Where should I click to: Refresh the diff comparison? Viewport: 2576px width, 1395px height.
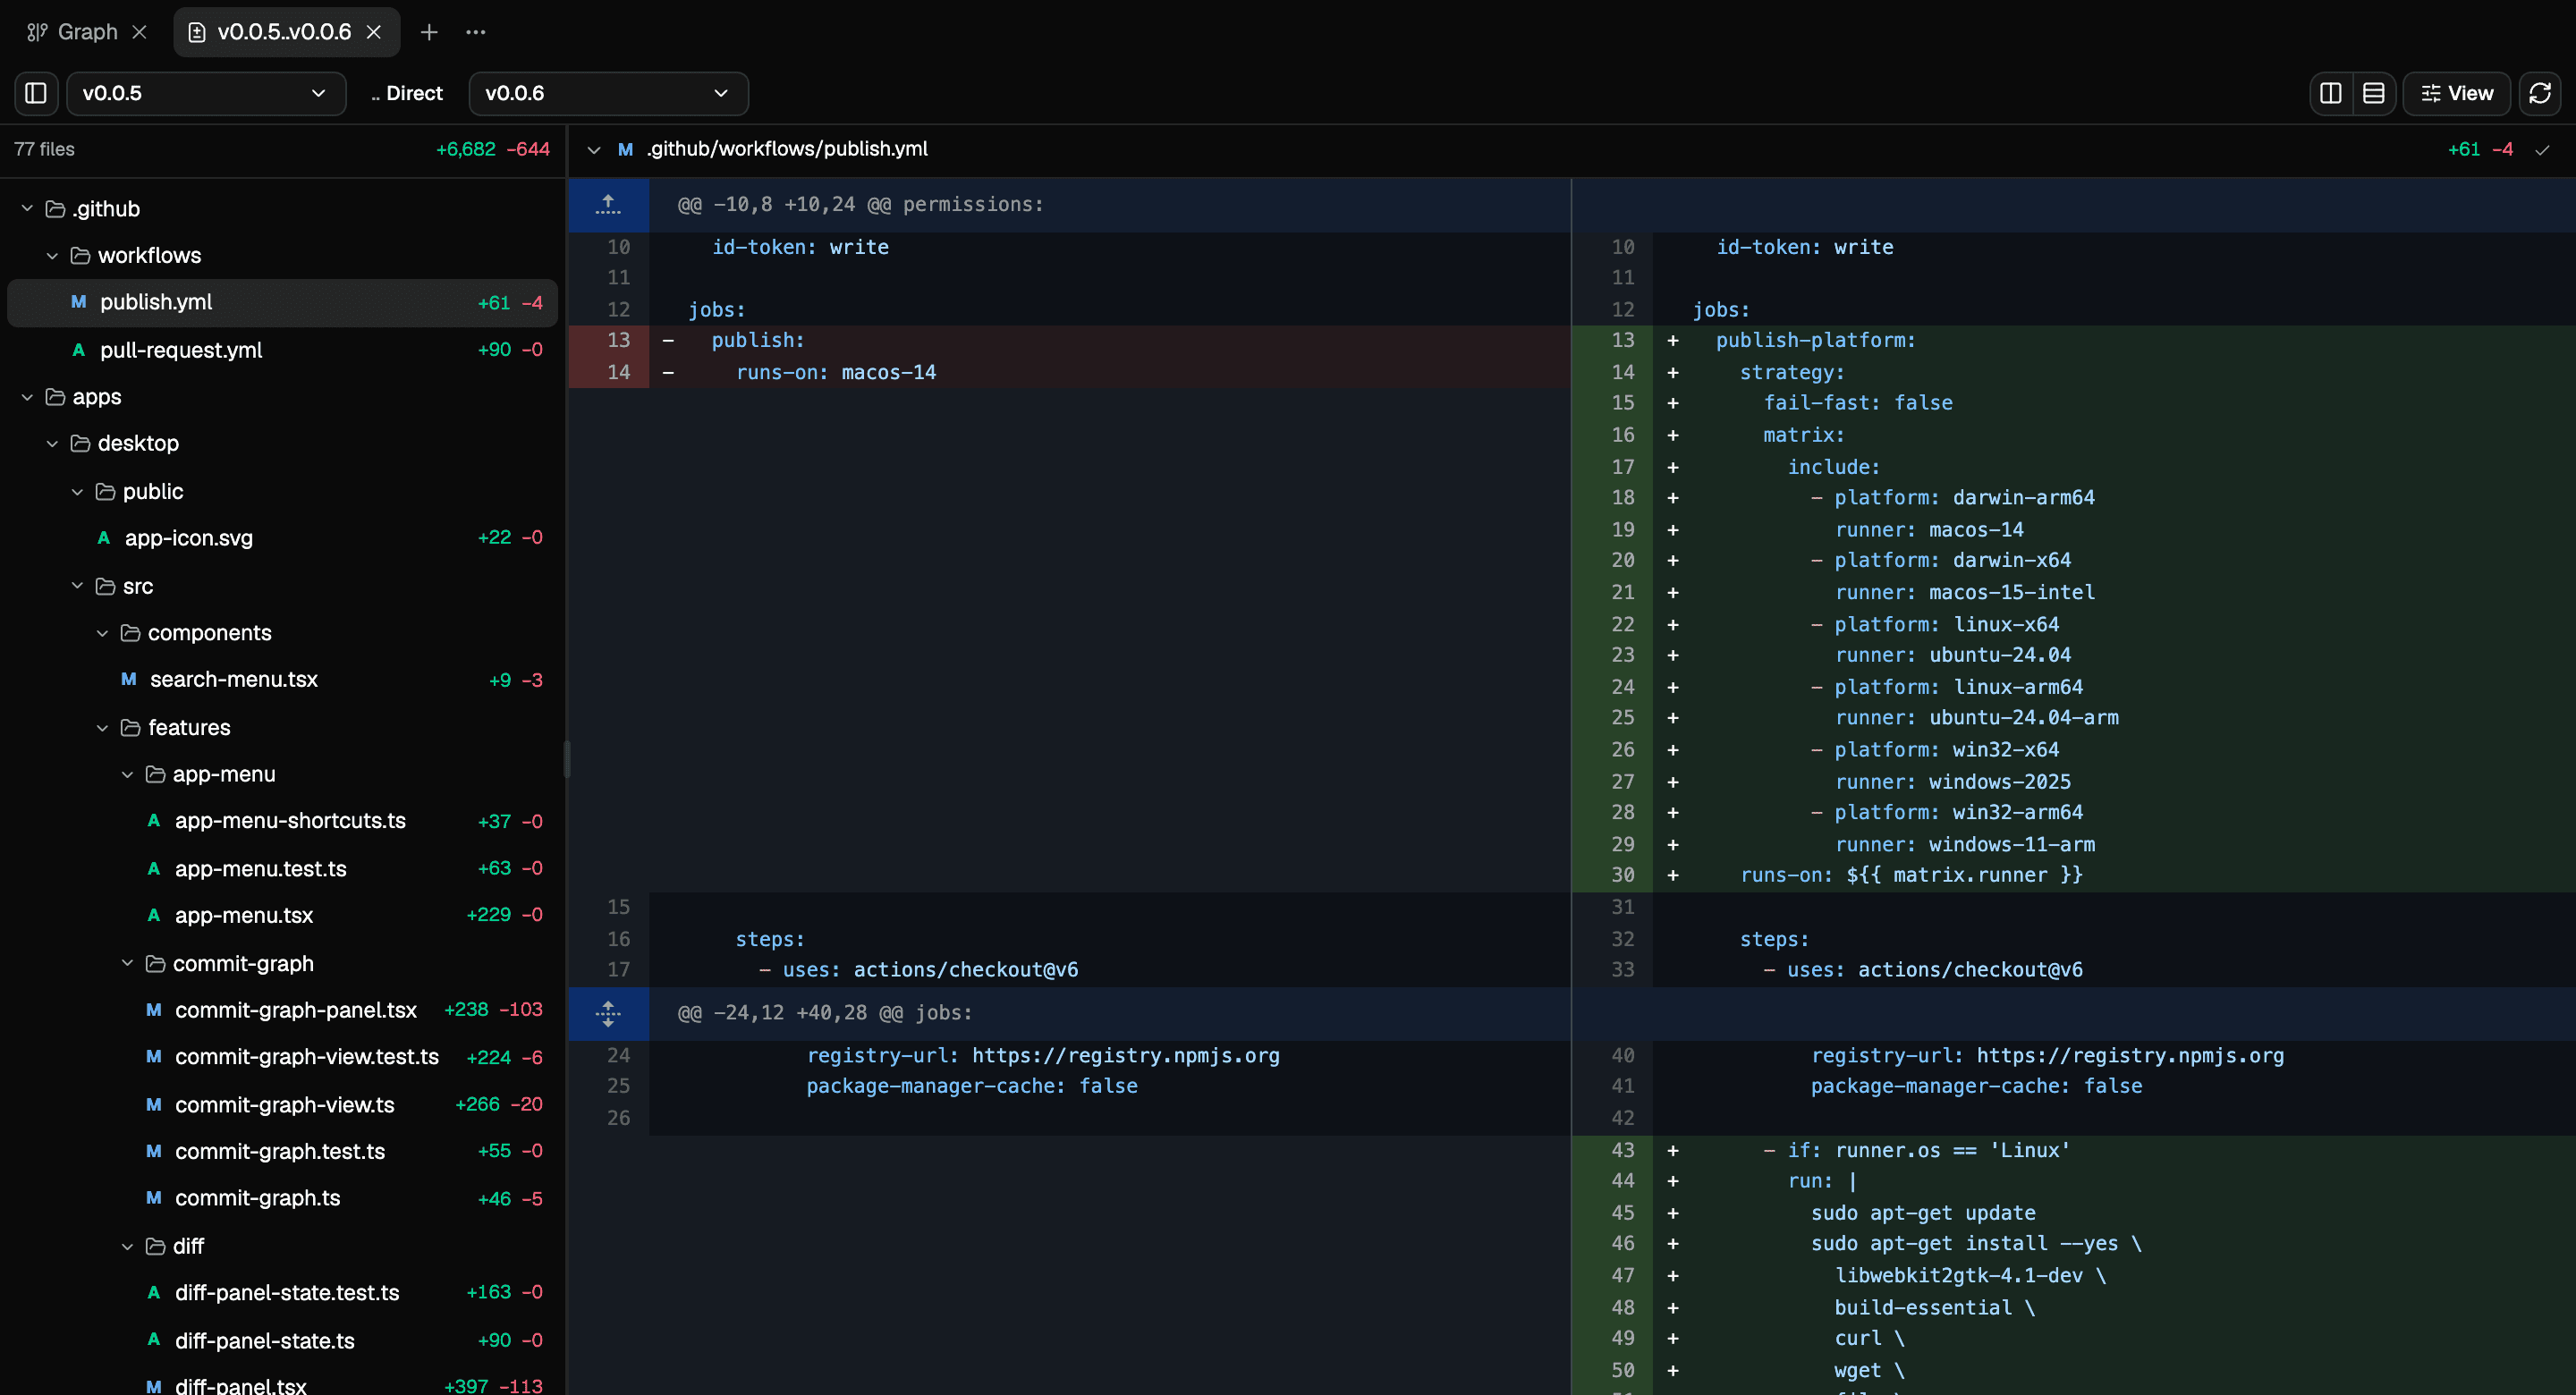coord(2539,93)
